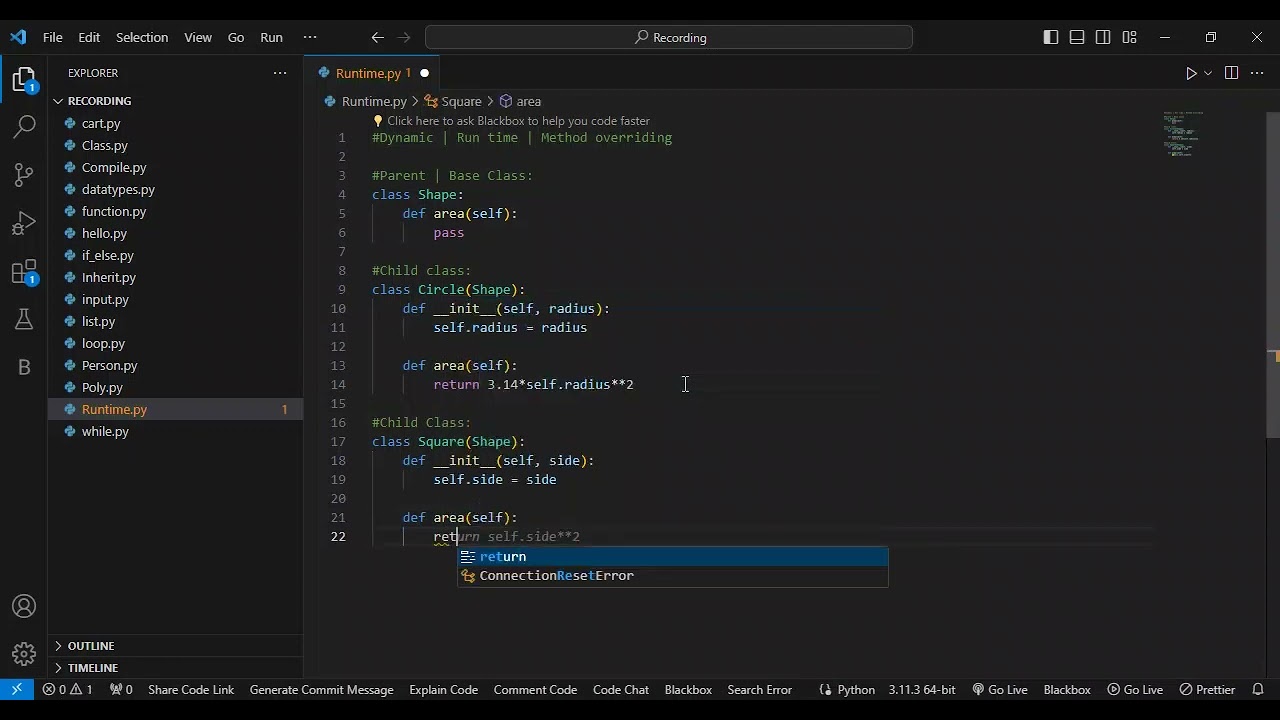Viewport: 1280px width, 720px height.
Task: Open editor More Actions ellipsis
Action: click(x=1257, y=73)
